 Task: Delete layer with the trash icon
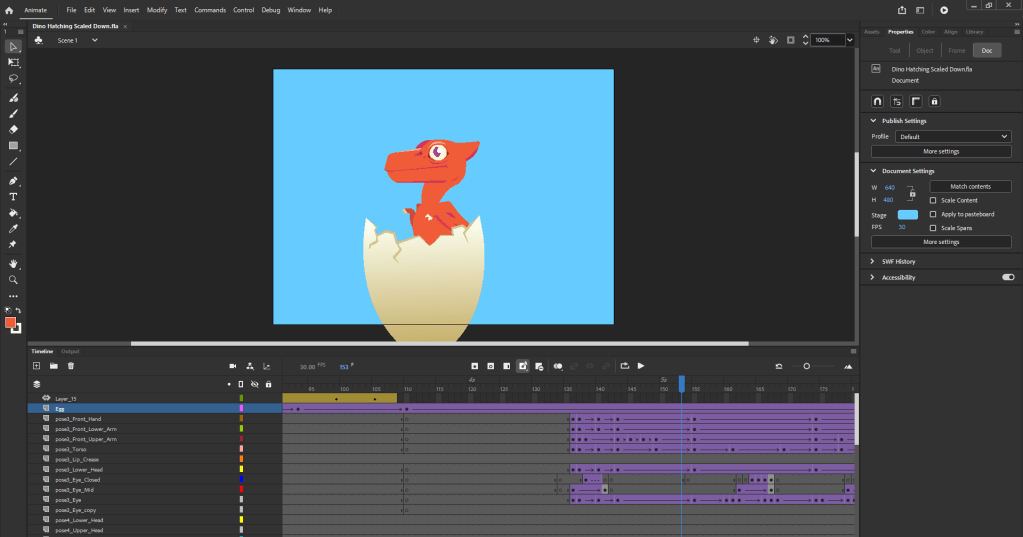(x=71, y=366)
